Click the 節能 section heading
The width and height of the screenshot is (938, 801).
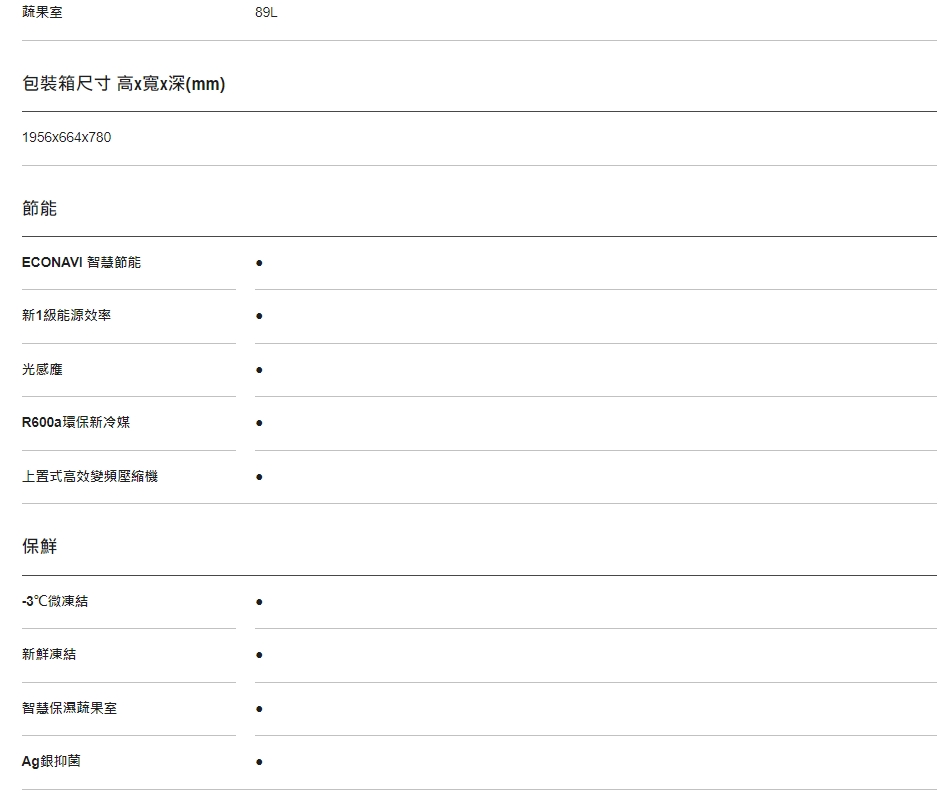coord(40,208)
